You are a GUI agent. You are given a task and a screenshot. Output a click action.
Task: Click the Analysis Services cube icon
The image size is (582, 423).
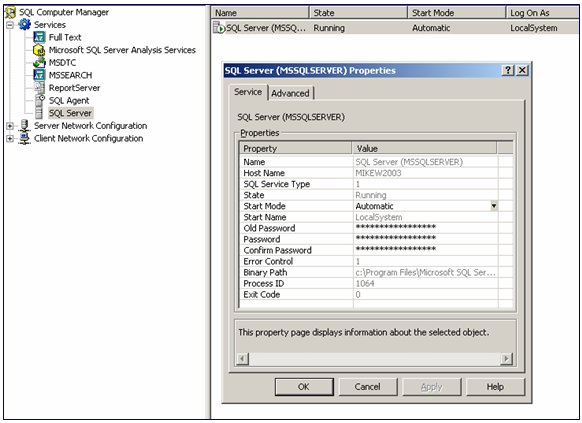coord(39,50)
